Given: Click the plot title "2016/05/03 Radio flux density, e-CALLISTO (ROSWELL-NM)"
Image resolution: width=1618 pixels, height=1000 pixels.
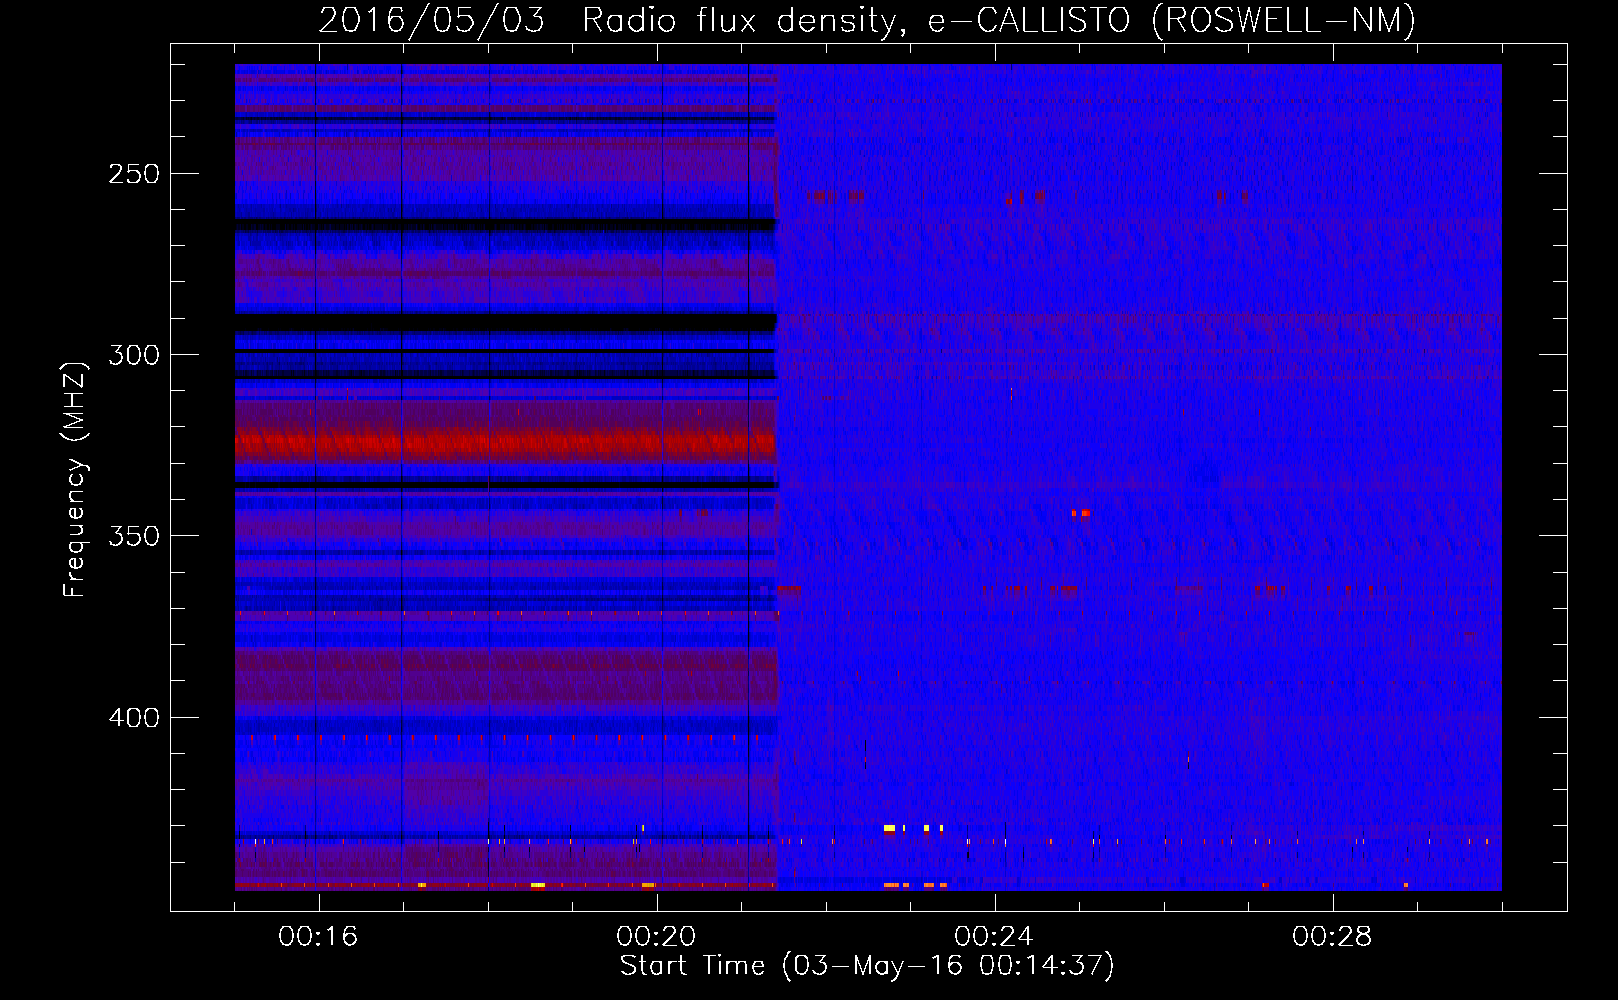Looking at the screenshot, I should [x=867, y=20].
